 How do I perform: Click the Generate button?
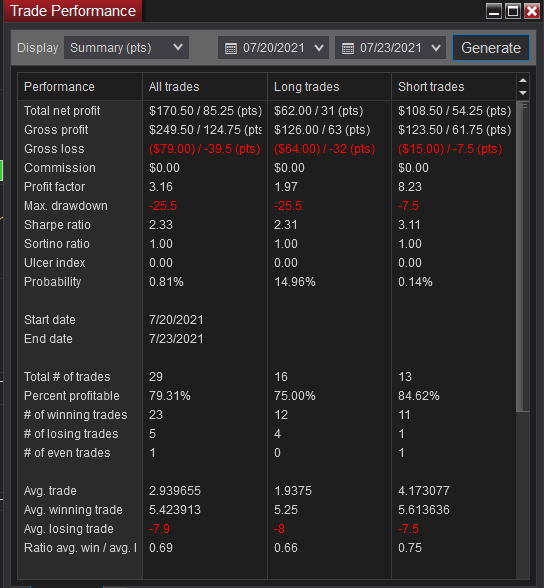pos(491,48)
